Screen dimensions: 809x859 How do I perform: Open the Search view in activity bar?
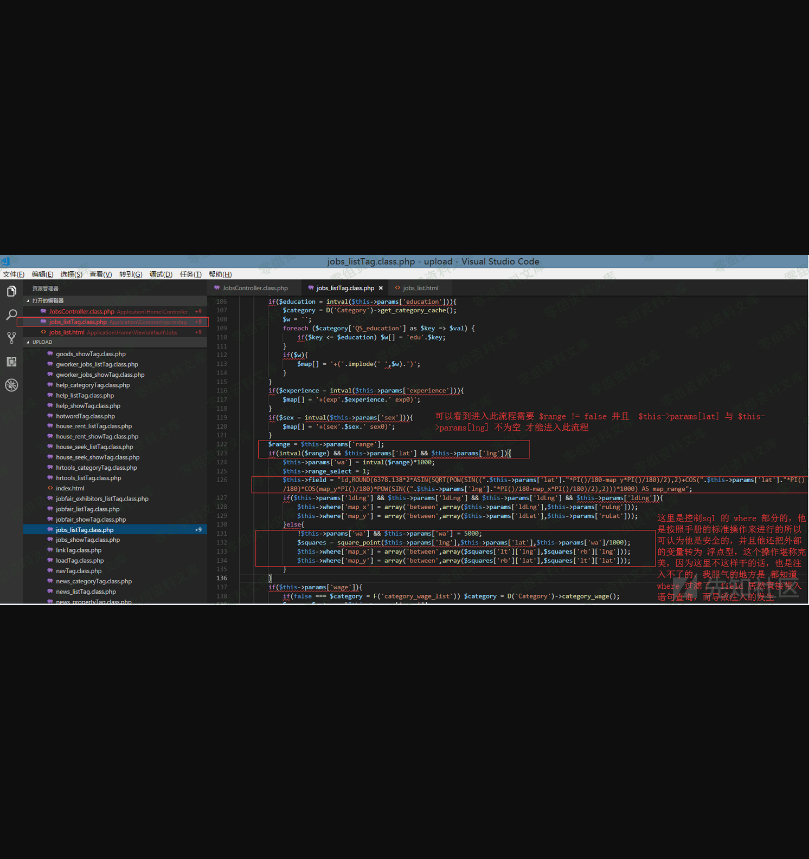tap(11, 315)
